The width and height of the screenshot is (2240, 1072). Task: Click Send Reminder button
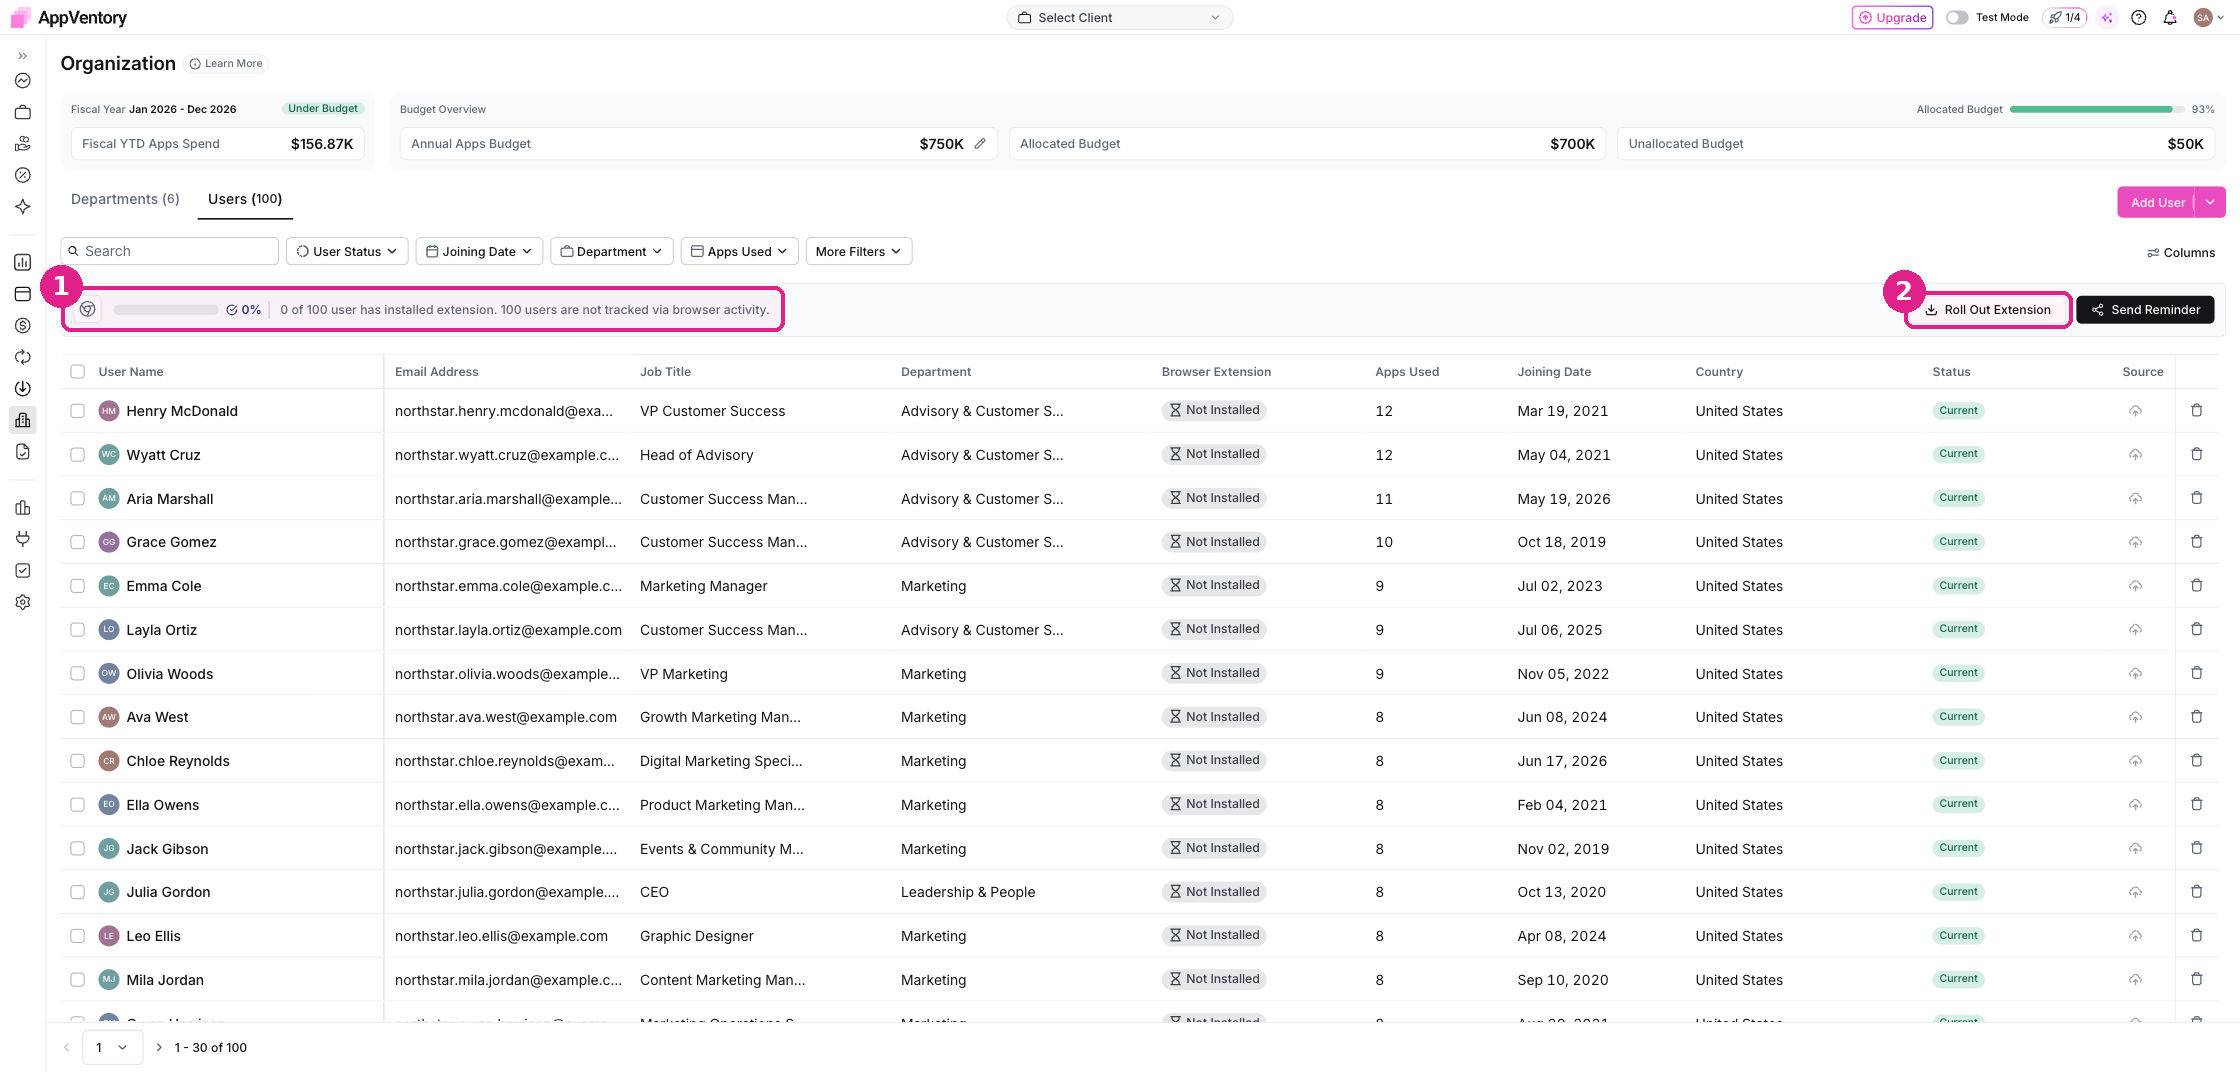[x=2145, y=310]
